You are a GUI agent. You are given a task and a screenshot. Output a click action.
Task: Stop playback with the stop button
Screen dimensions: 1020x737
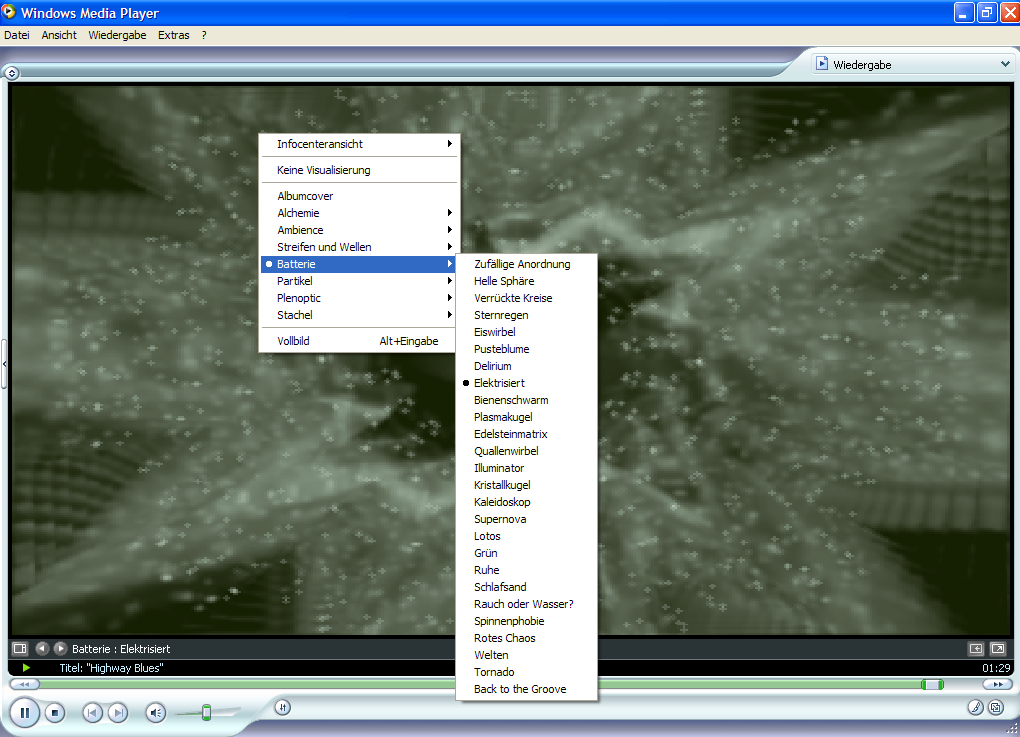(x=55, y=713)
